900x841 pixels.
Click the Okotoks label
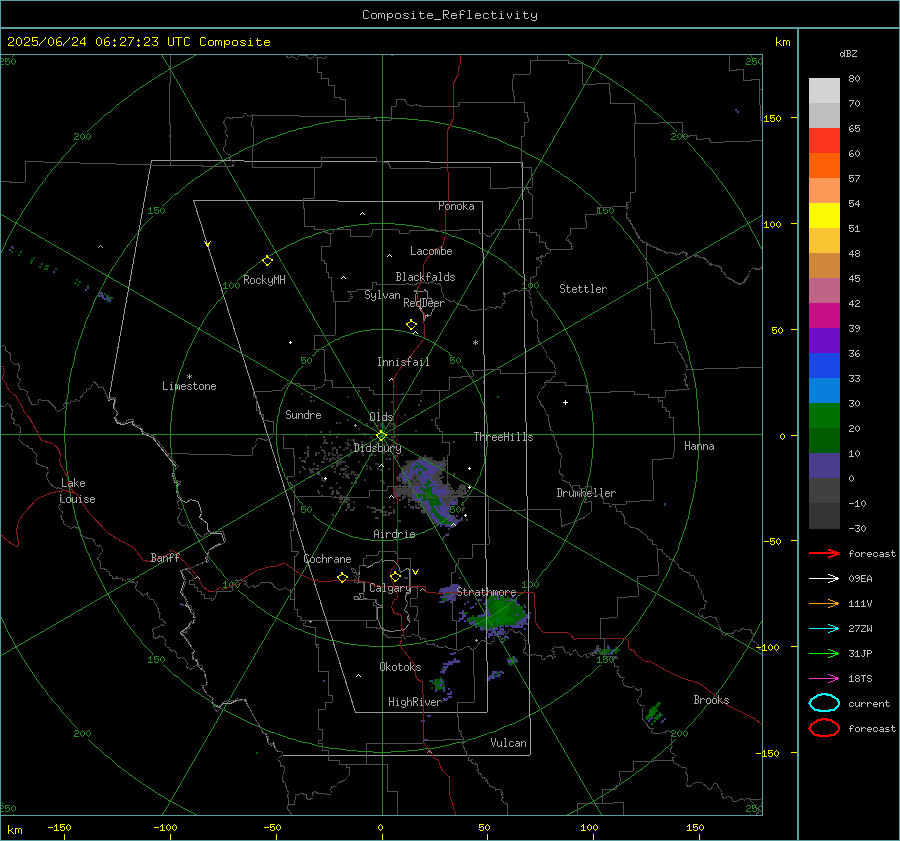pos(400,667)
